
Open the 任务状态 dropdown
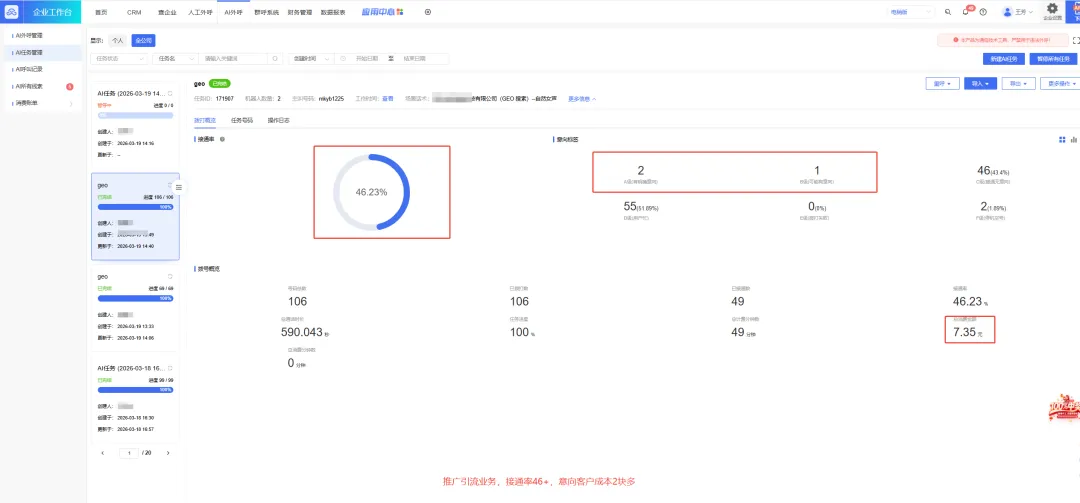pos(119,59)
